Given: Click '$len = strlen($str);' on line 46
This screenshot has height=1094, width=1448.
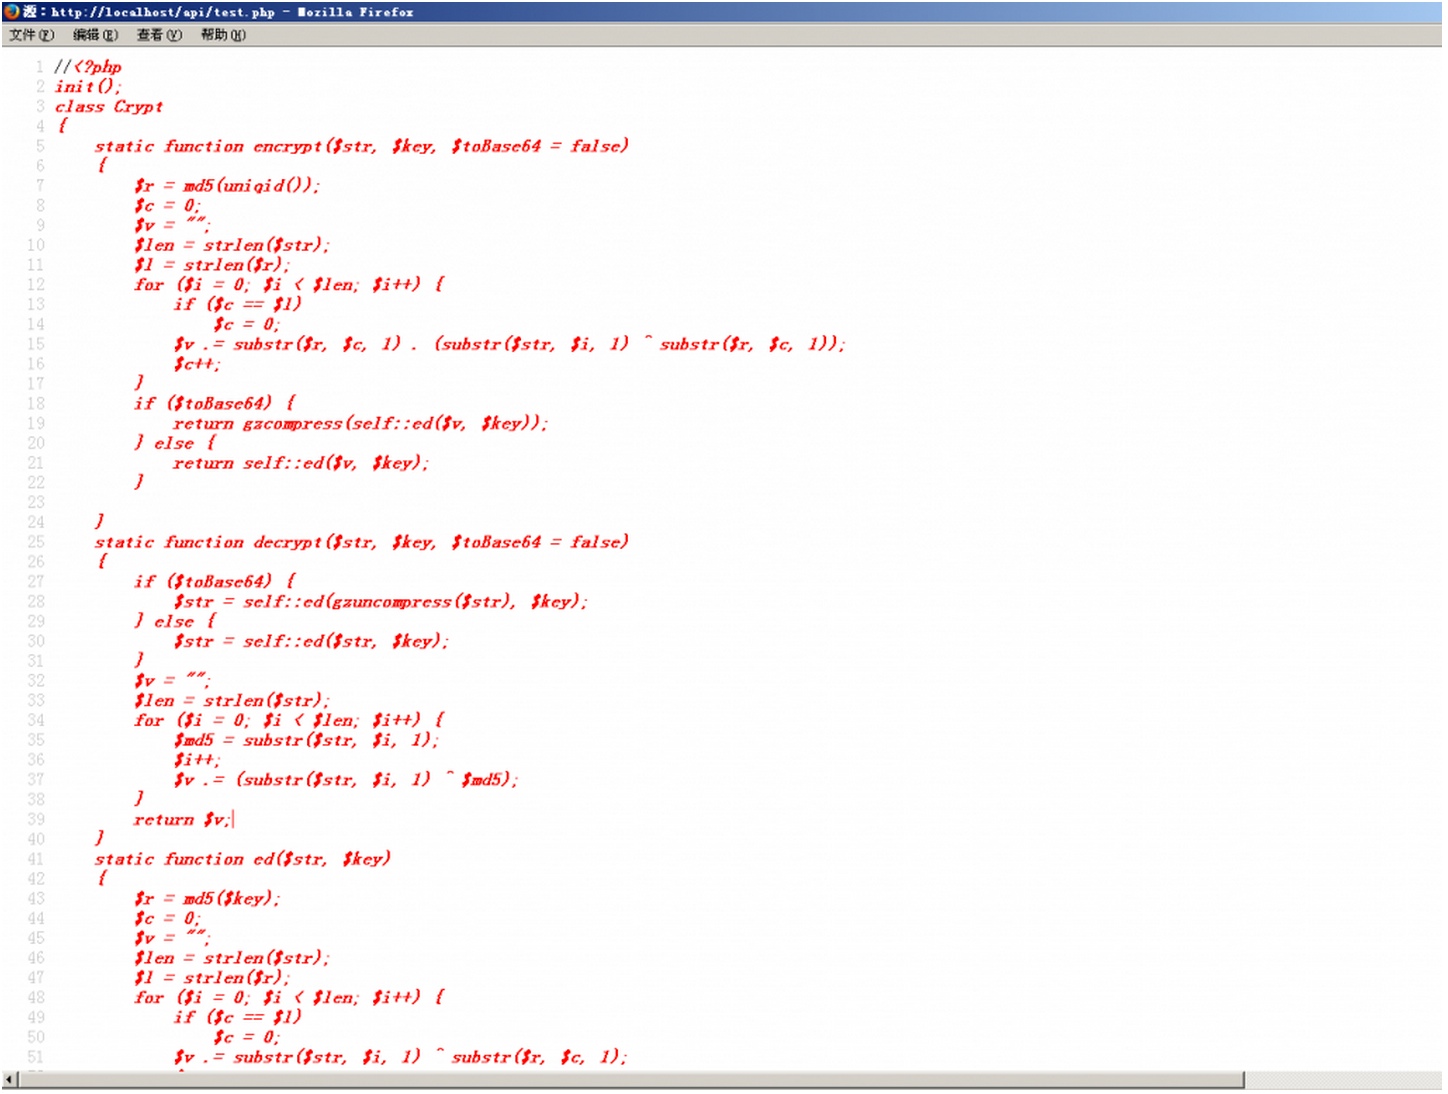Looking at the screenshot, I should pos(232,958).
